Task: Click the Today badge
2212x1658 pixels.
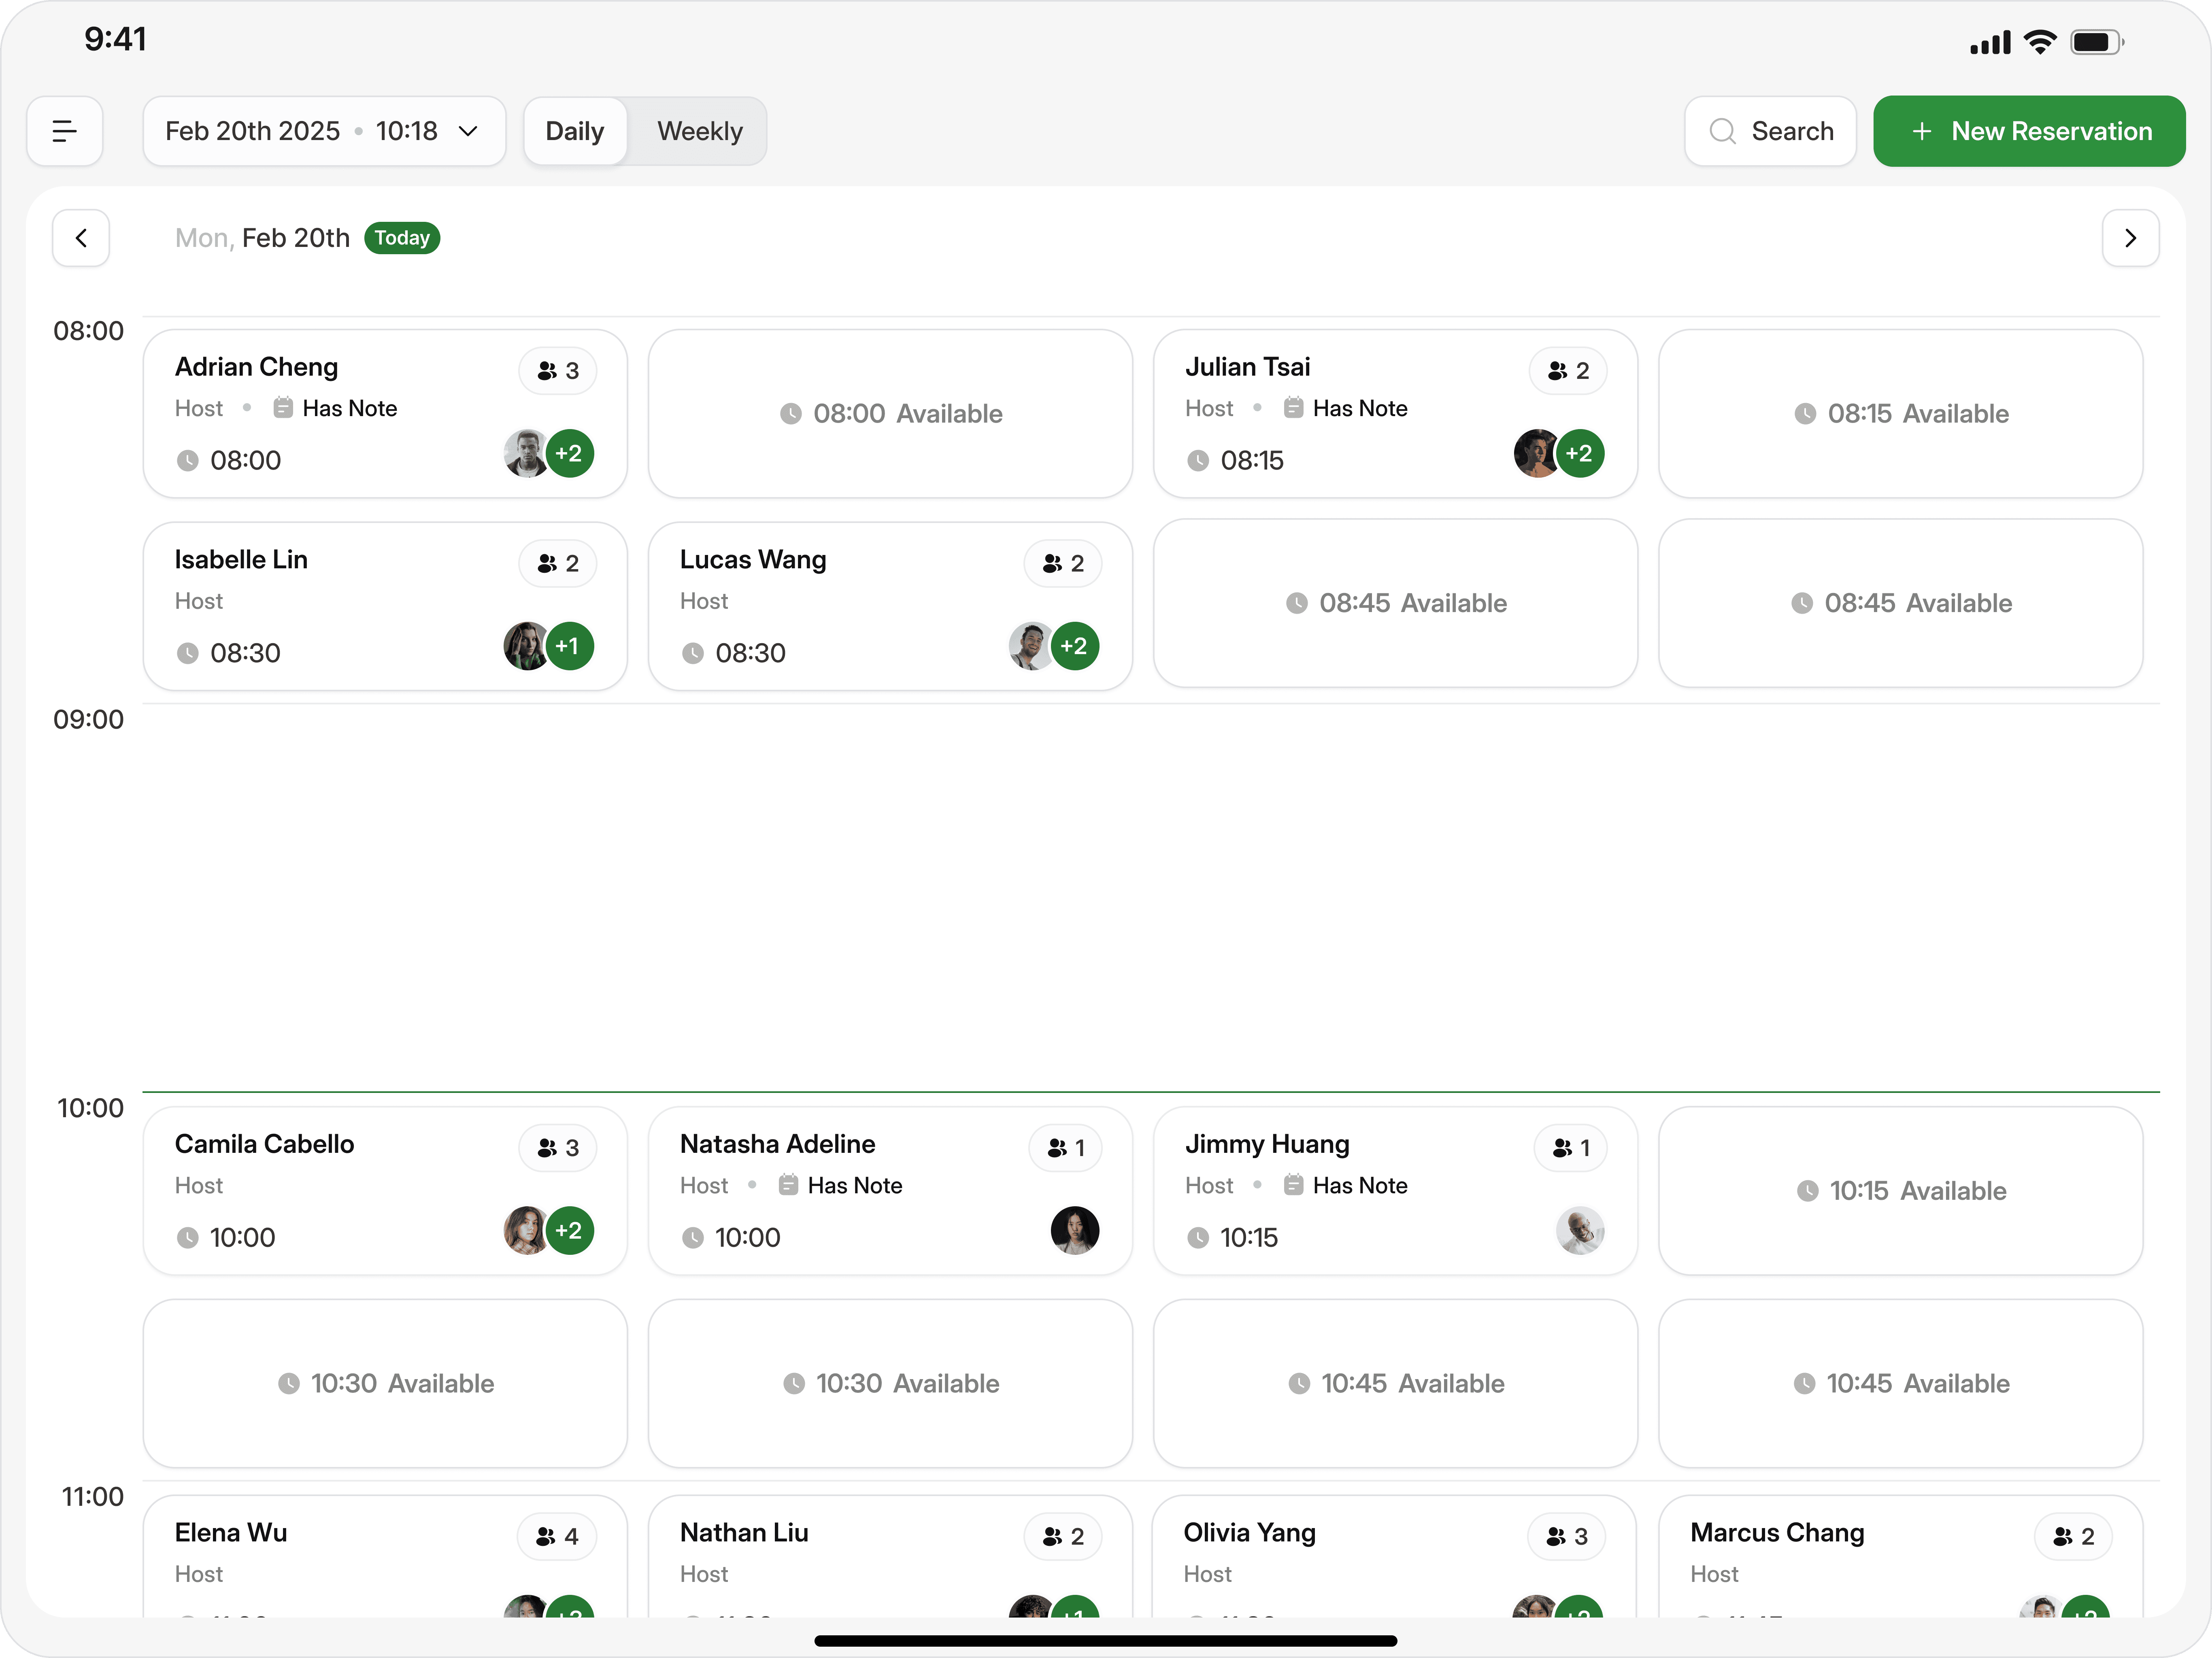Action: point(402,238)
